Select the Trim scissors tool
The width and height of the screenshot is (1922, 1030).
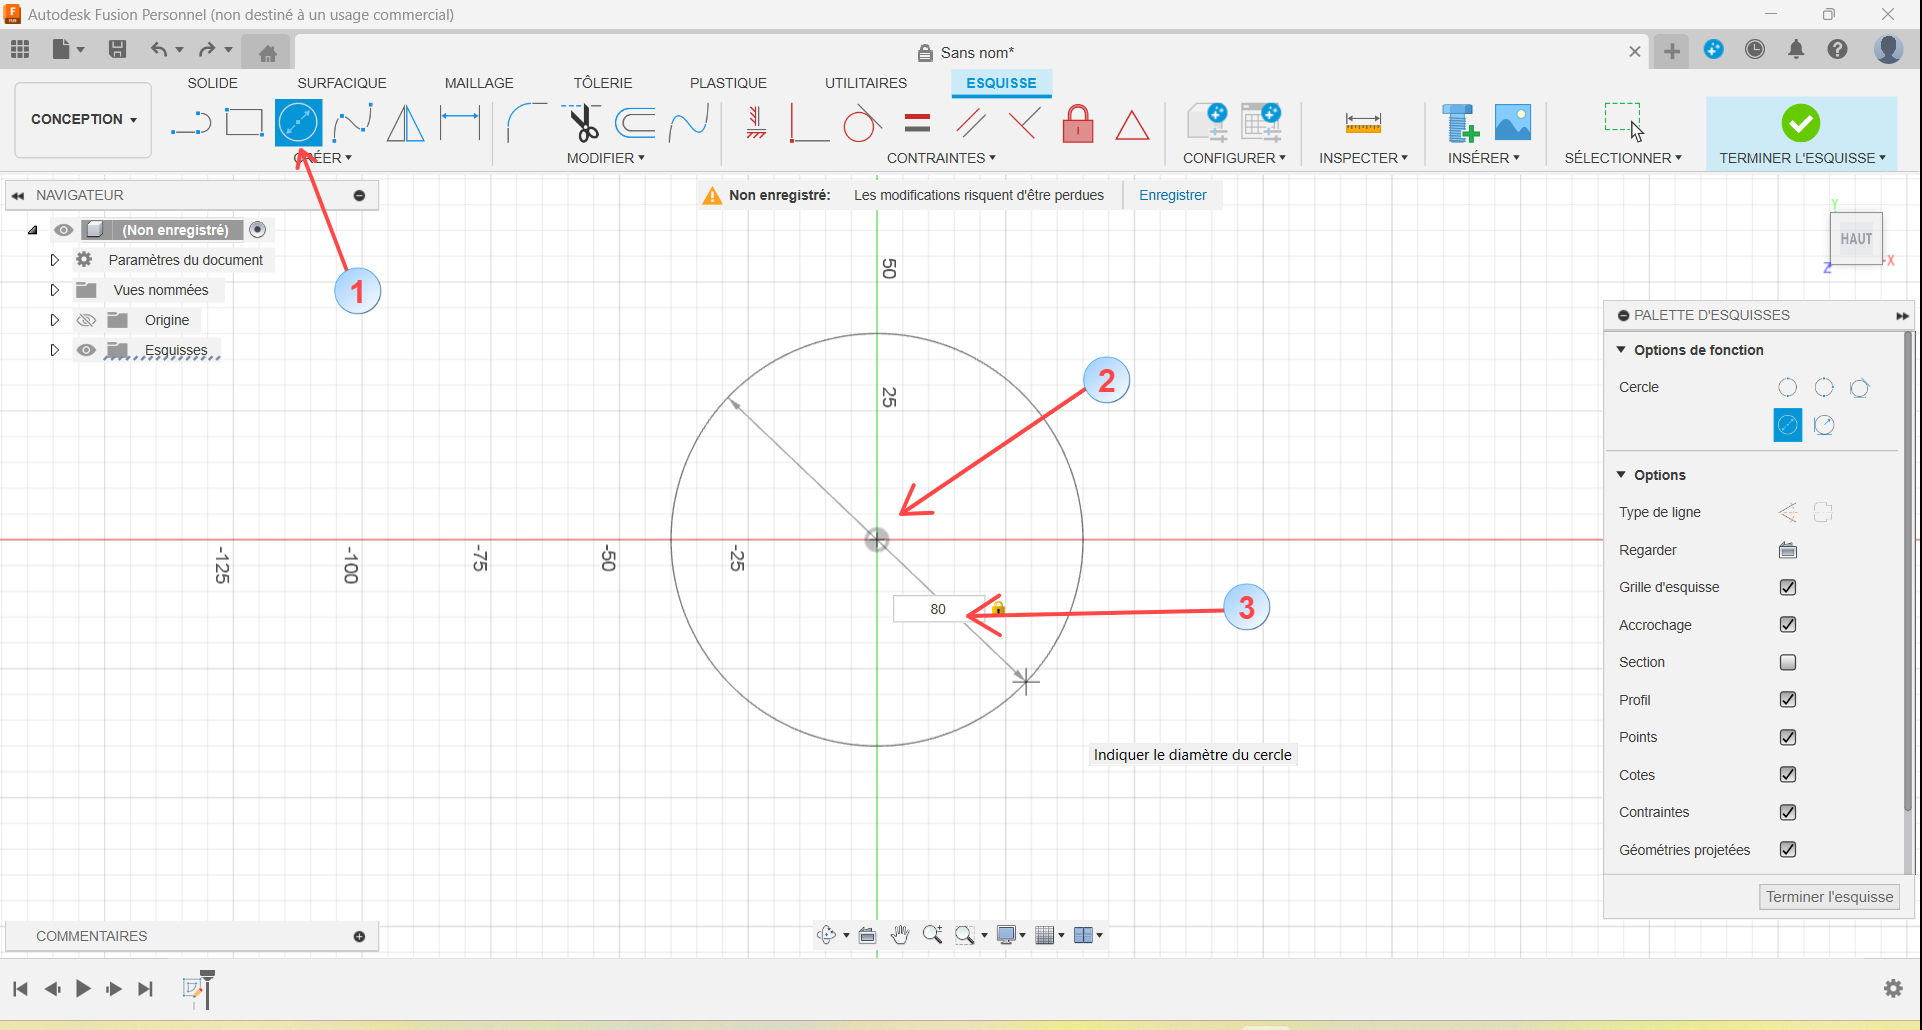[x=581, y=123]
